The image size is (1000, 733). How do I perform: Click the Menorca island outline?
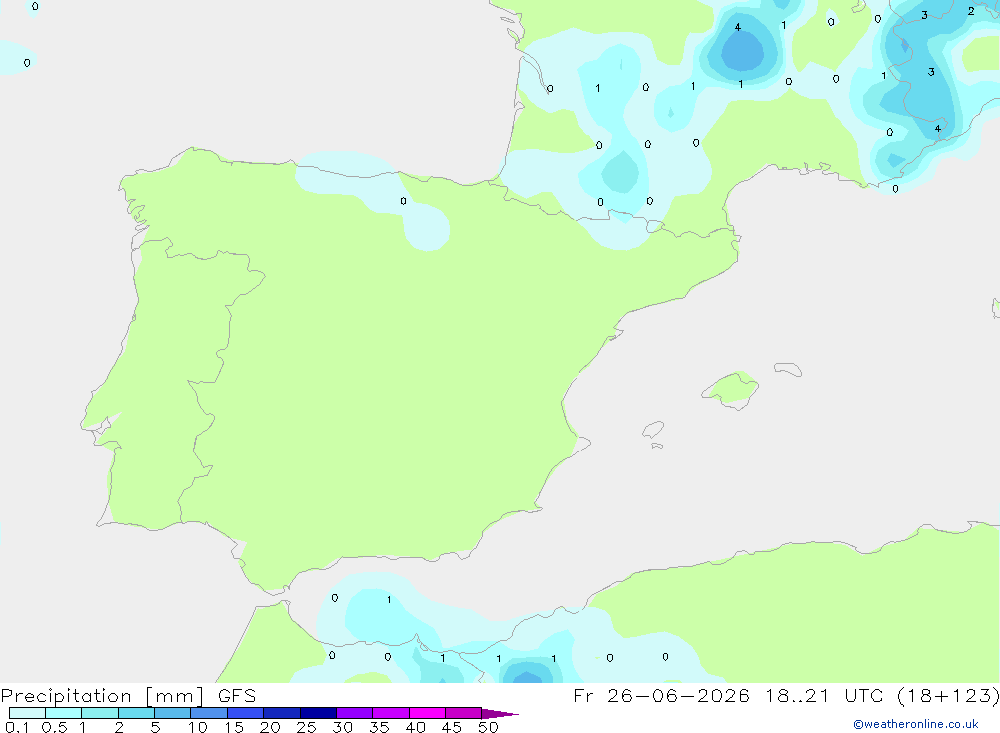788,369
